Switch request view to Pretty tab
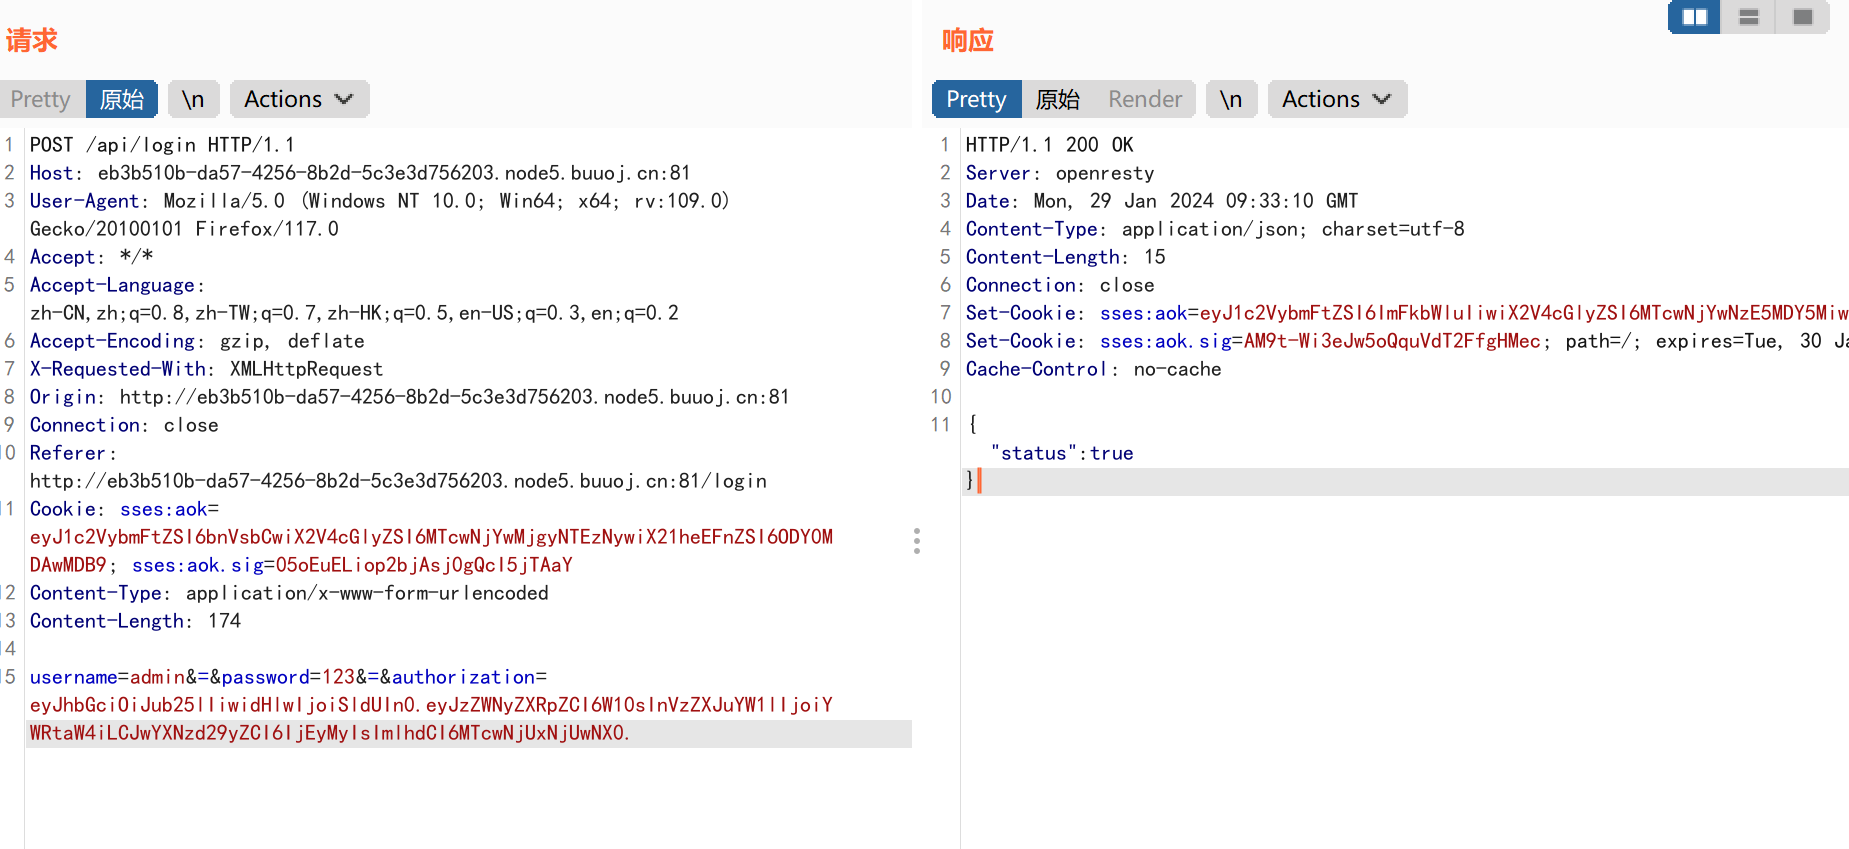Screen dimensions: 1849x849 coord(41,99)
